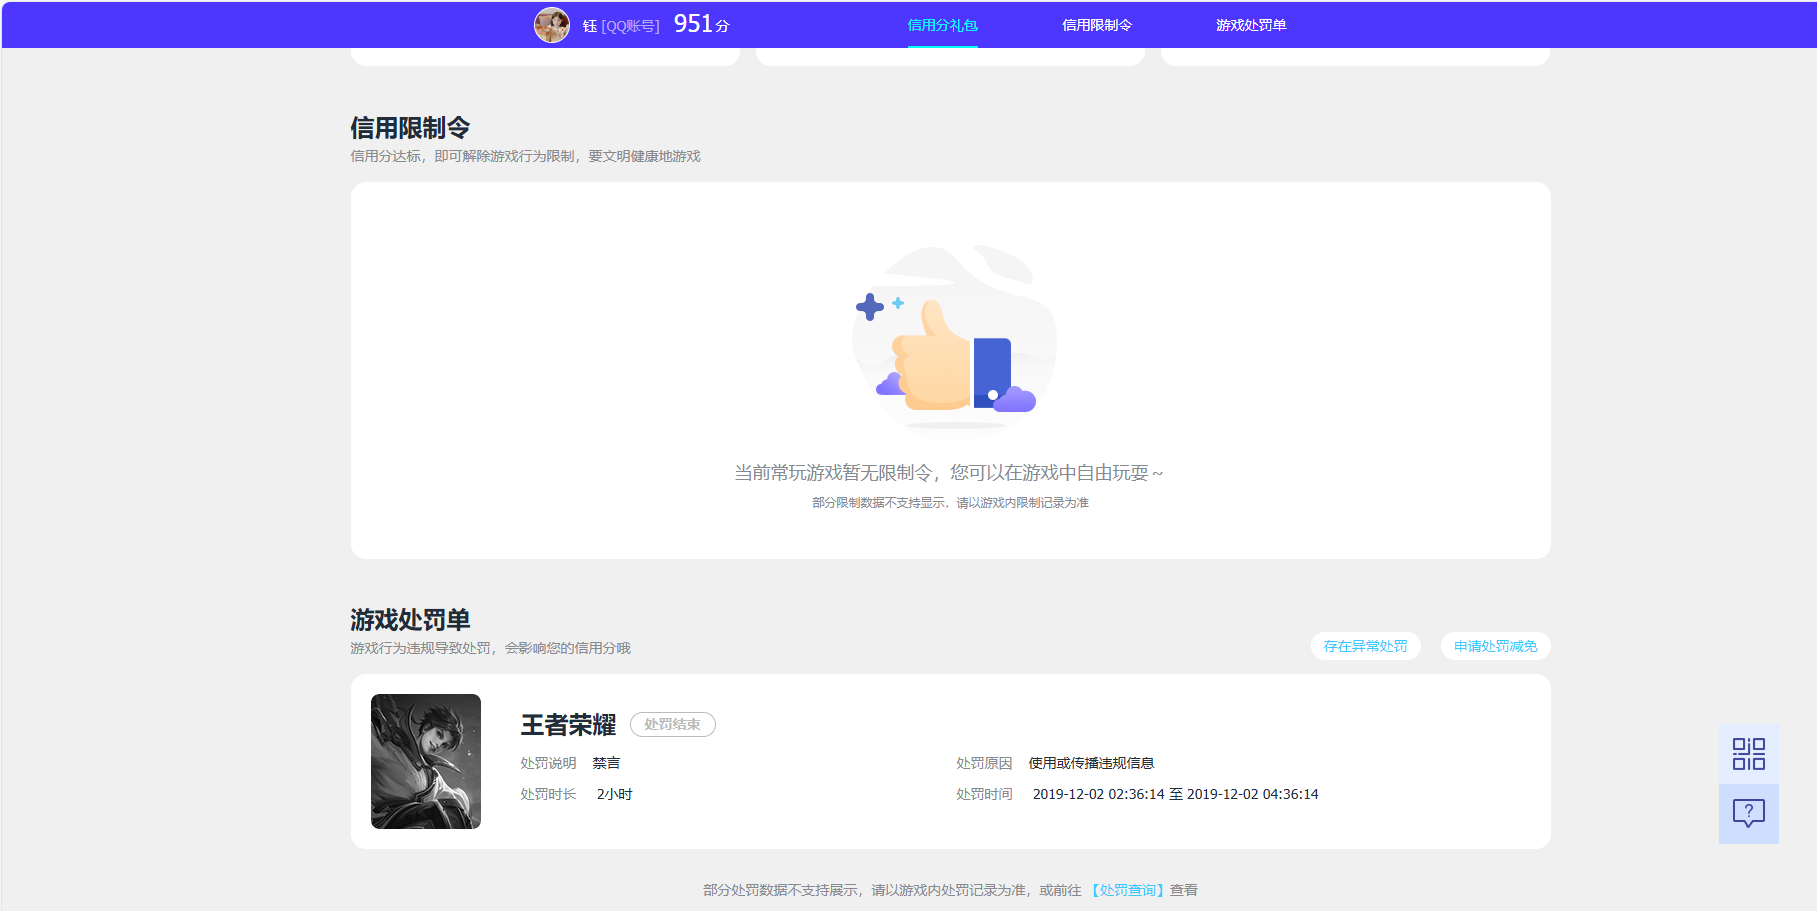The image size is (1817, 911).
Task: Click the 使用或传播违规信息 reason text
Action: pyautogui.click(x=1091, y=763)
